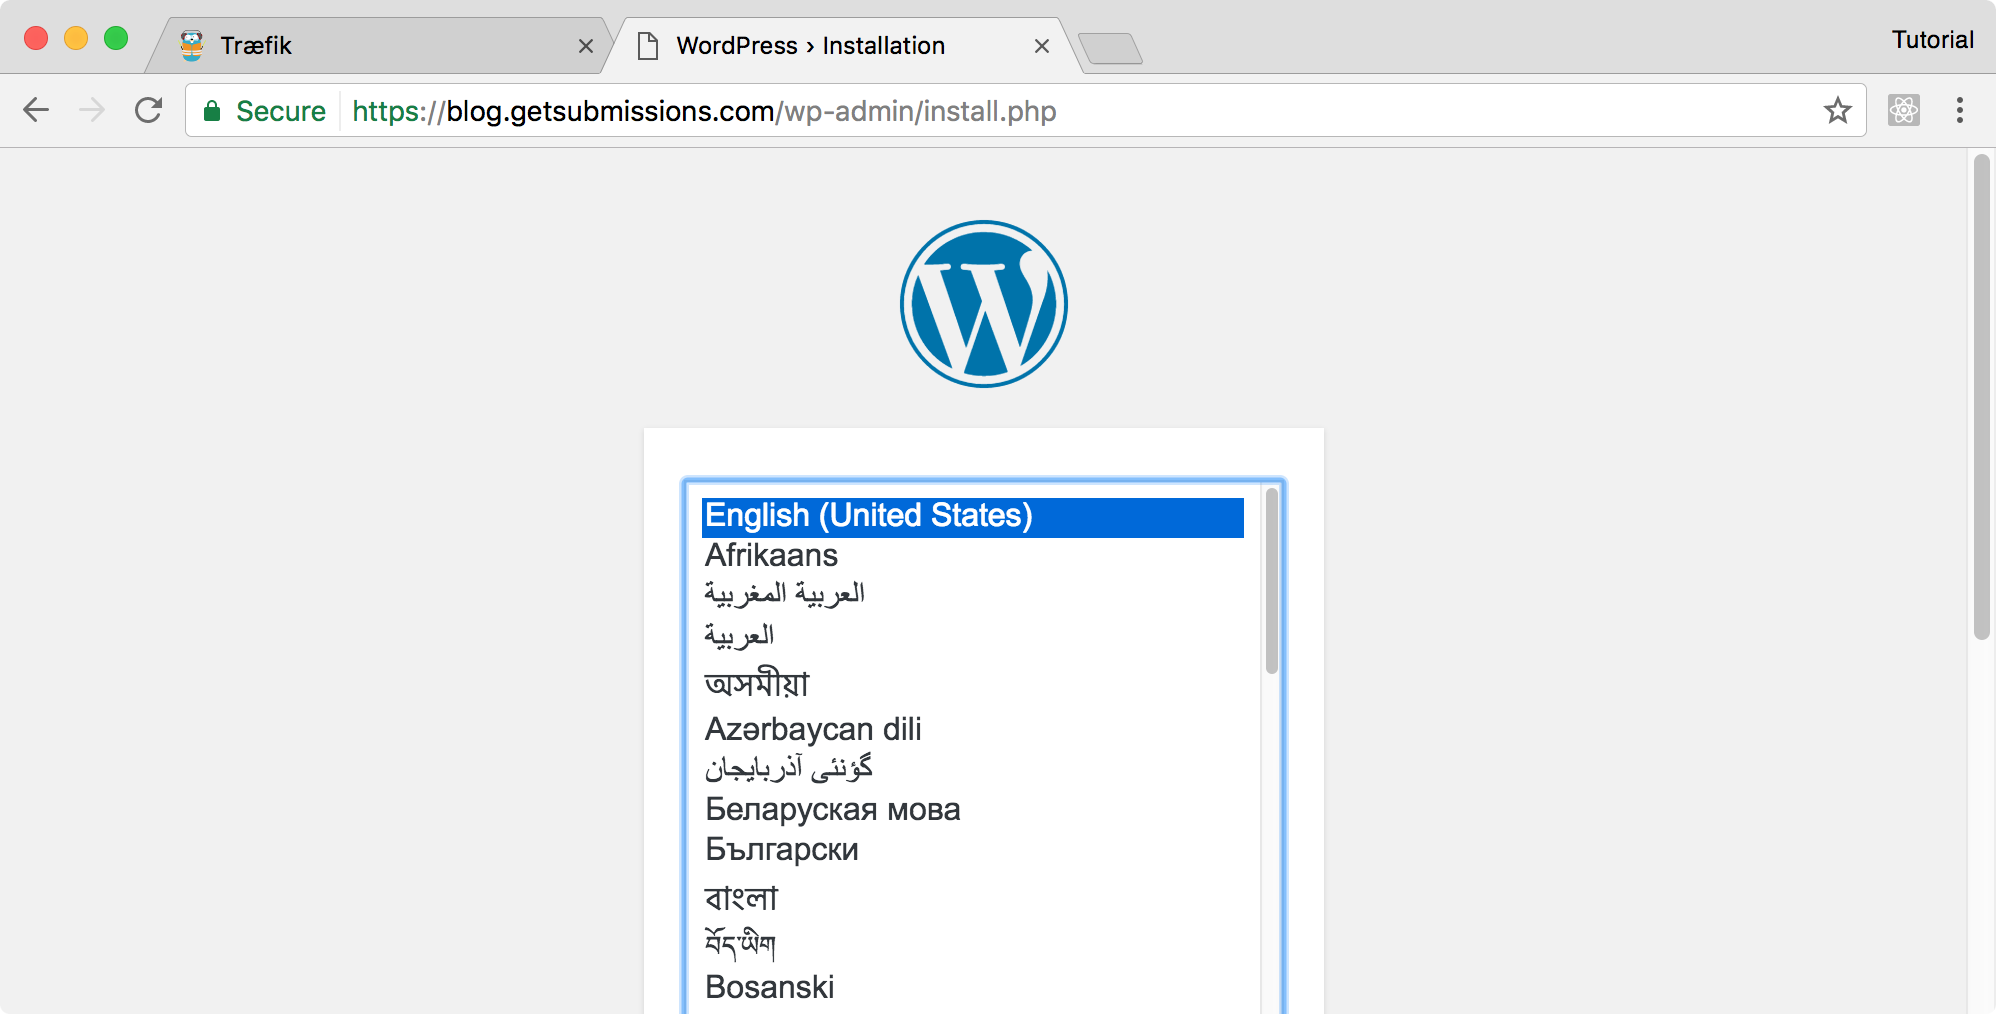Close the Træfik tab
Screen dimensions: 1996x1014
(586, 46)
